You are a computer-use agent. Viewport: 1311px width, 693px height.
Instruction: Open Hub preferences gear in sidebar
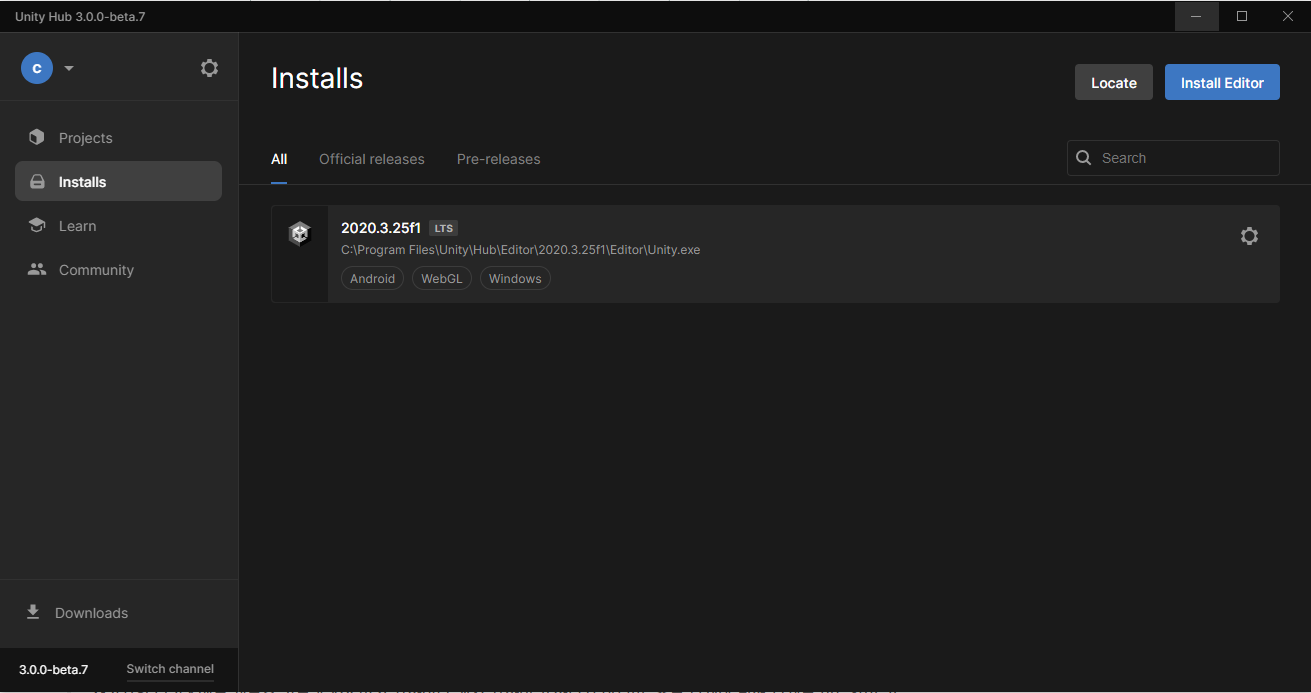209,68
